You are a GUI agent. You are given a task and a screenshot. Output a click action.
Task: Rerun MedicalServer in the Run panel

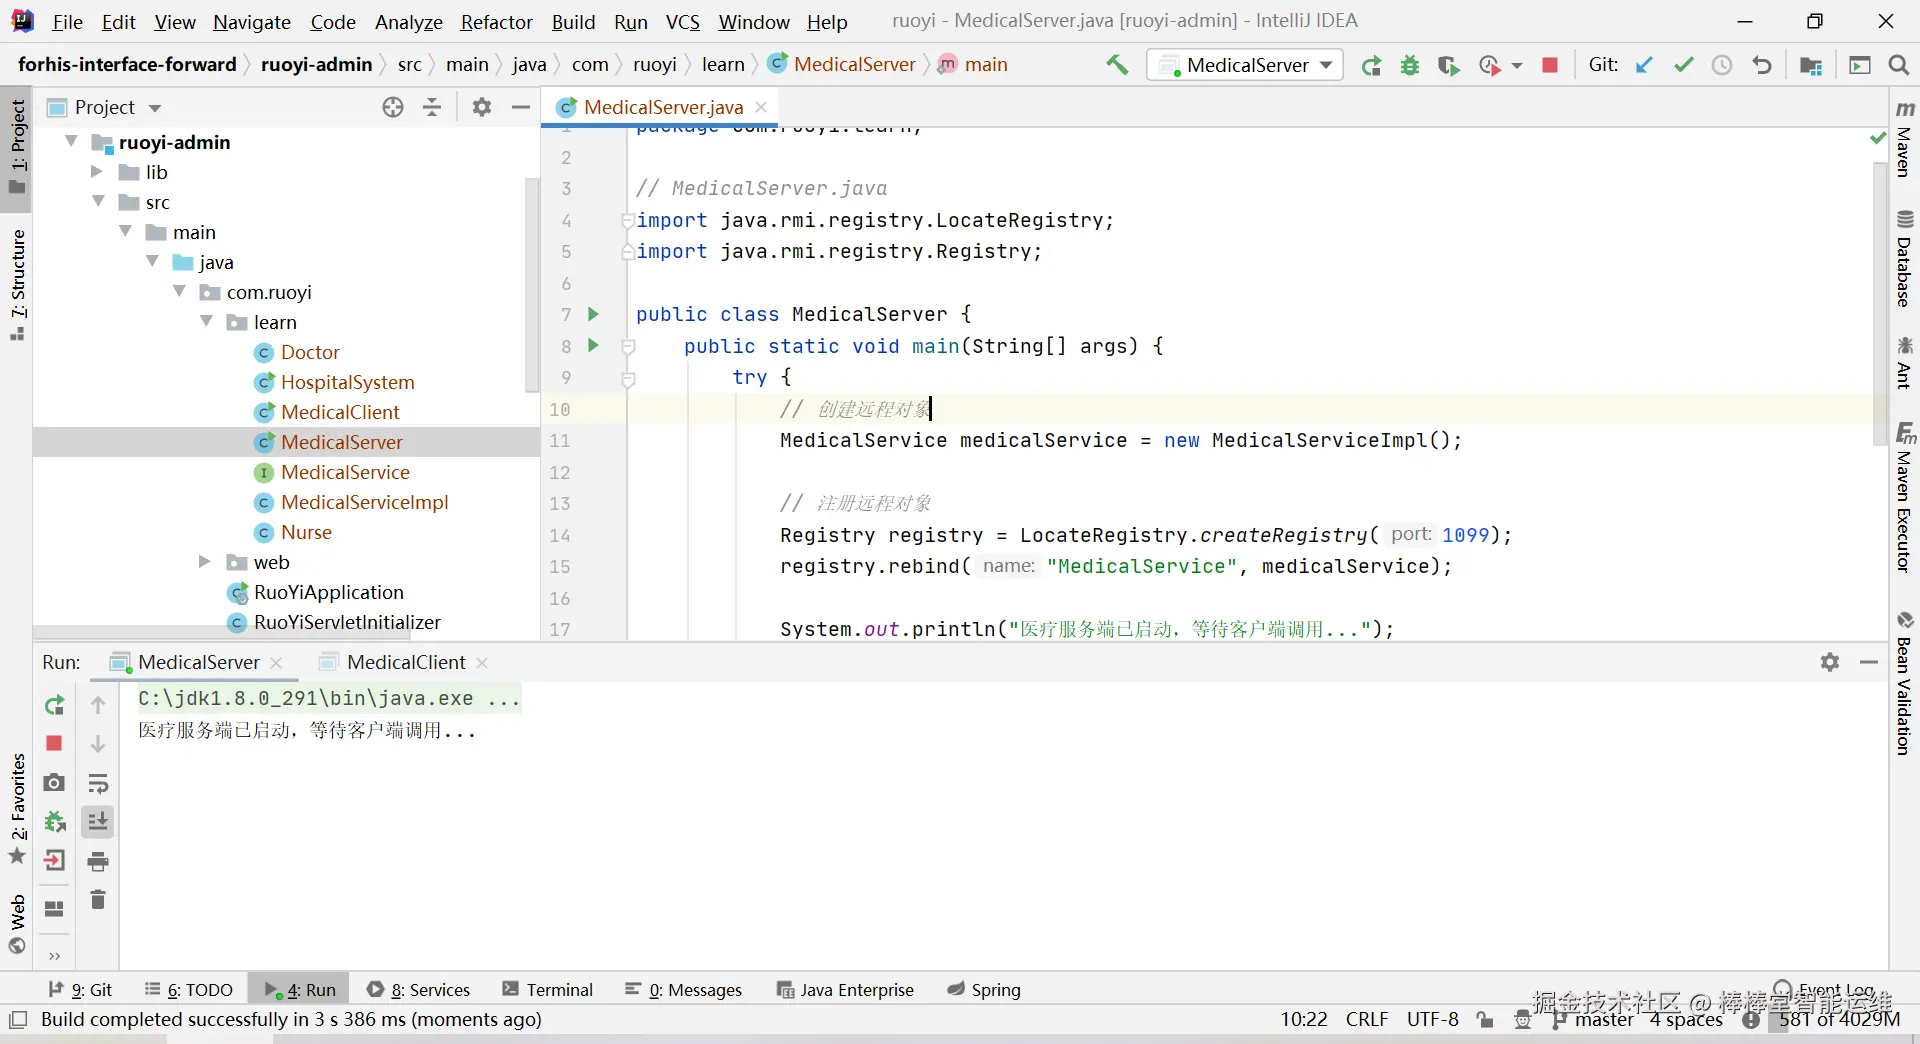pyautogui.click(x=54, y=705)
